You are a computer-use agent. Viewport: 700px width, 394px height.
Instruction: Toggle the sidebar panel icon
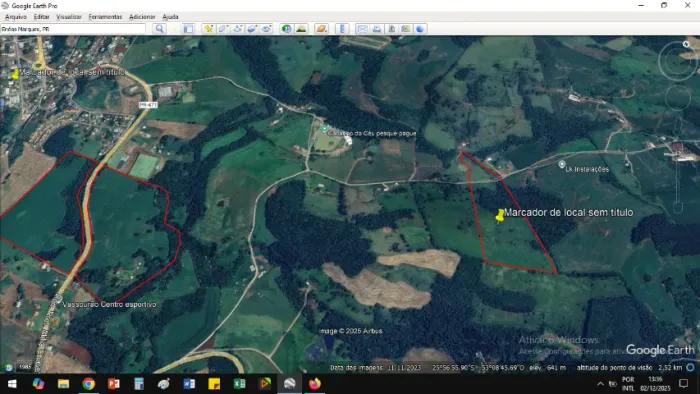pyautogui.click(x=188, y=29)
